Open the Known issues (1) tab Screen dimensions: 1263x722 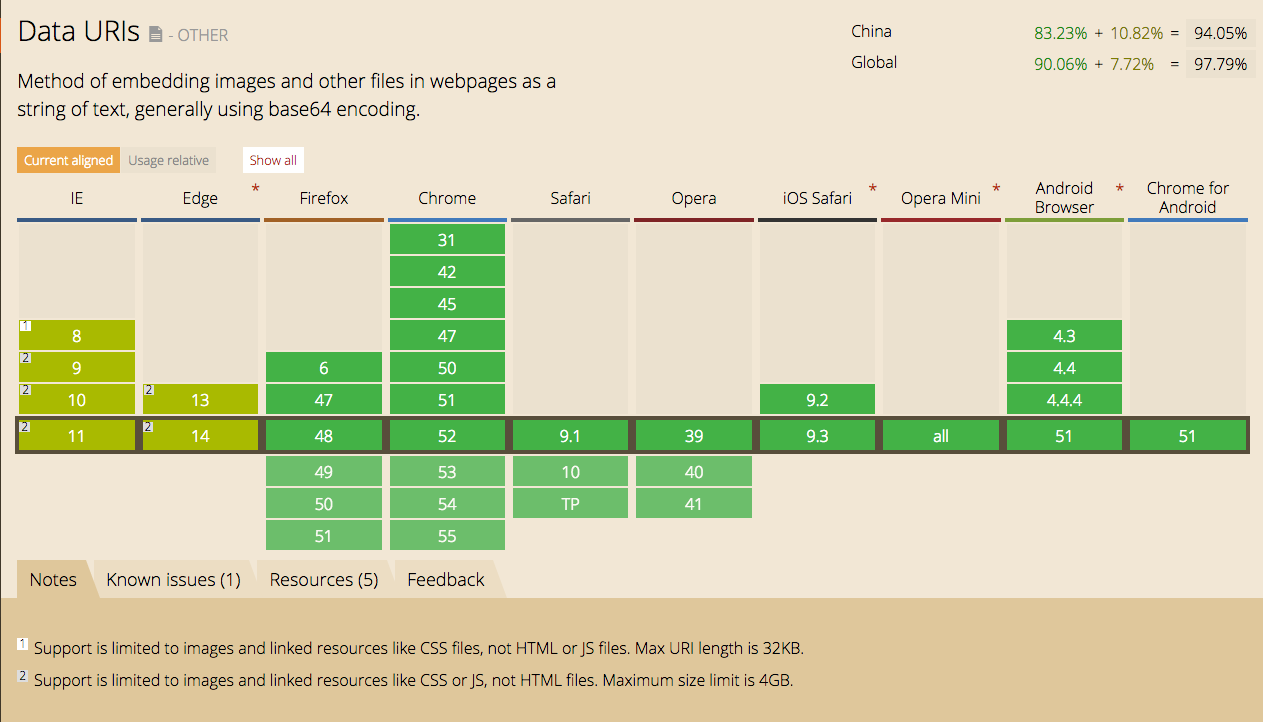point(173,580)
